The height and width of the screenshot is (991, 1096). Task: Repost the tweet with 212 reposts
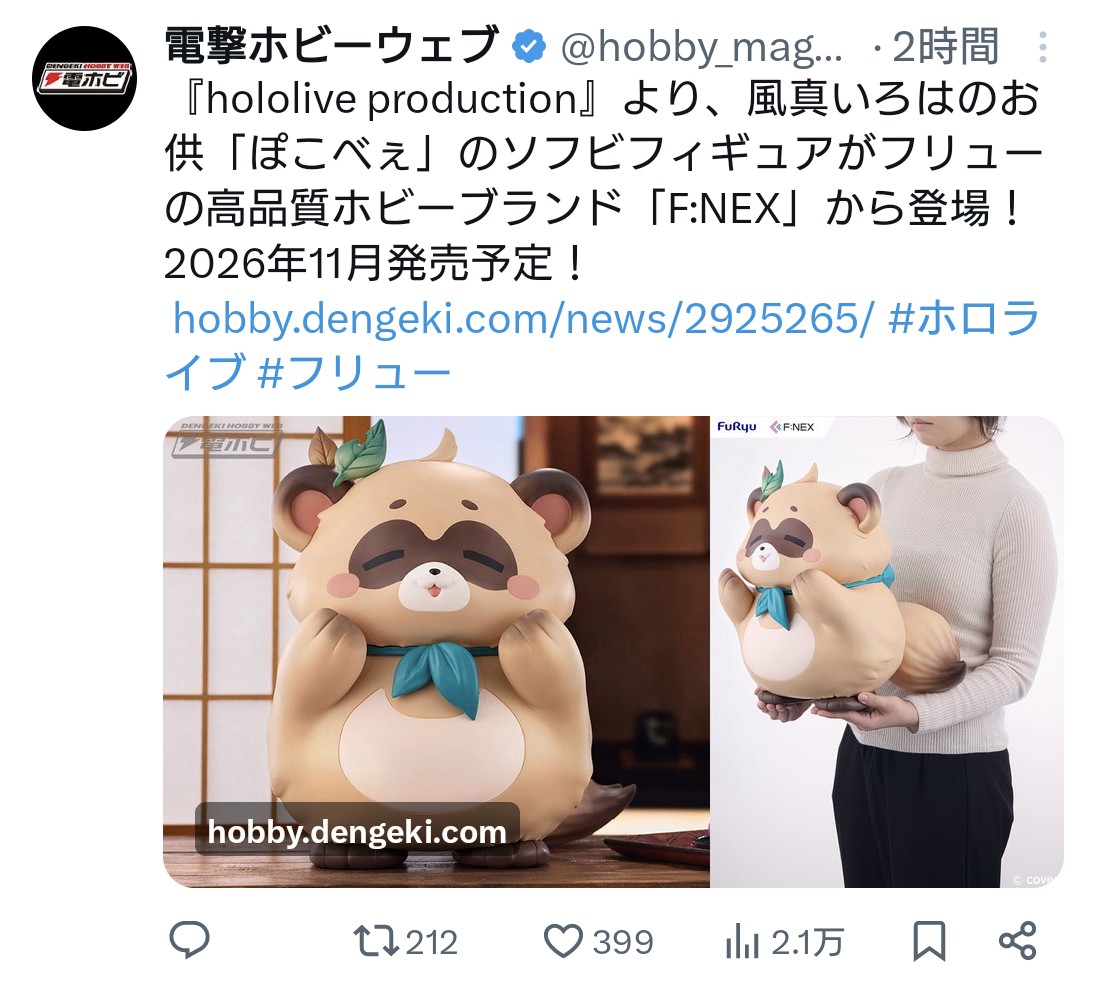coord(405,941)
